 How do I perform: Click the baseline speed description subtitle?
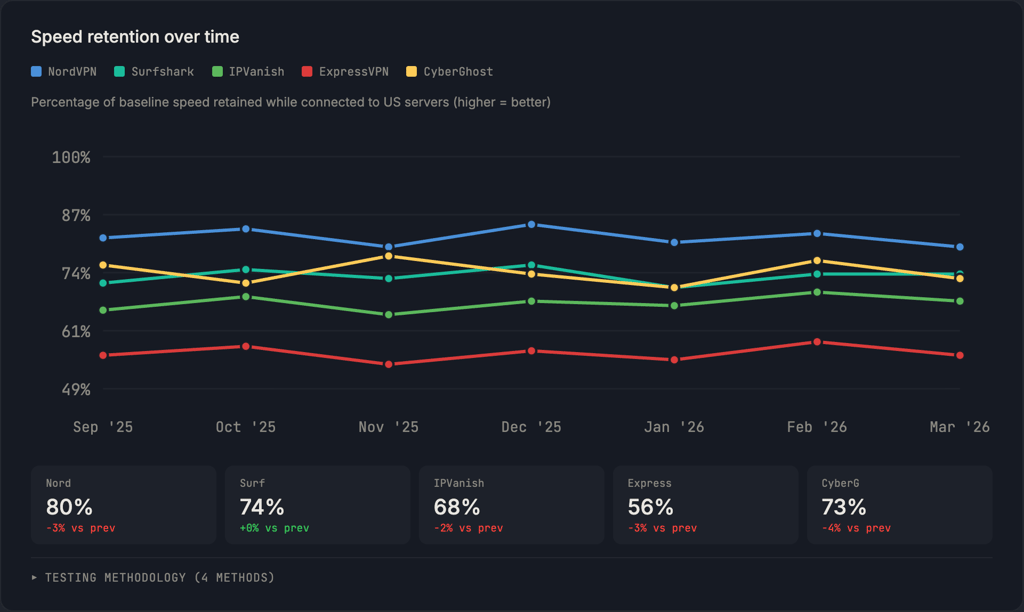click(x=291, y=103)
